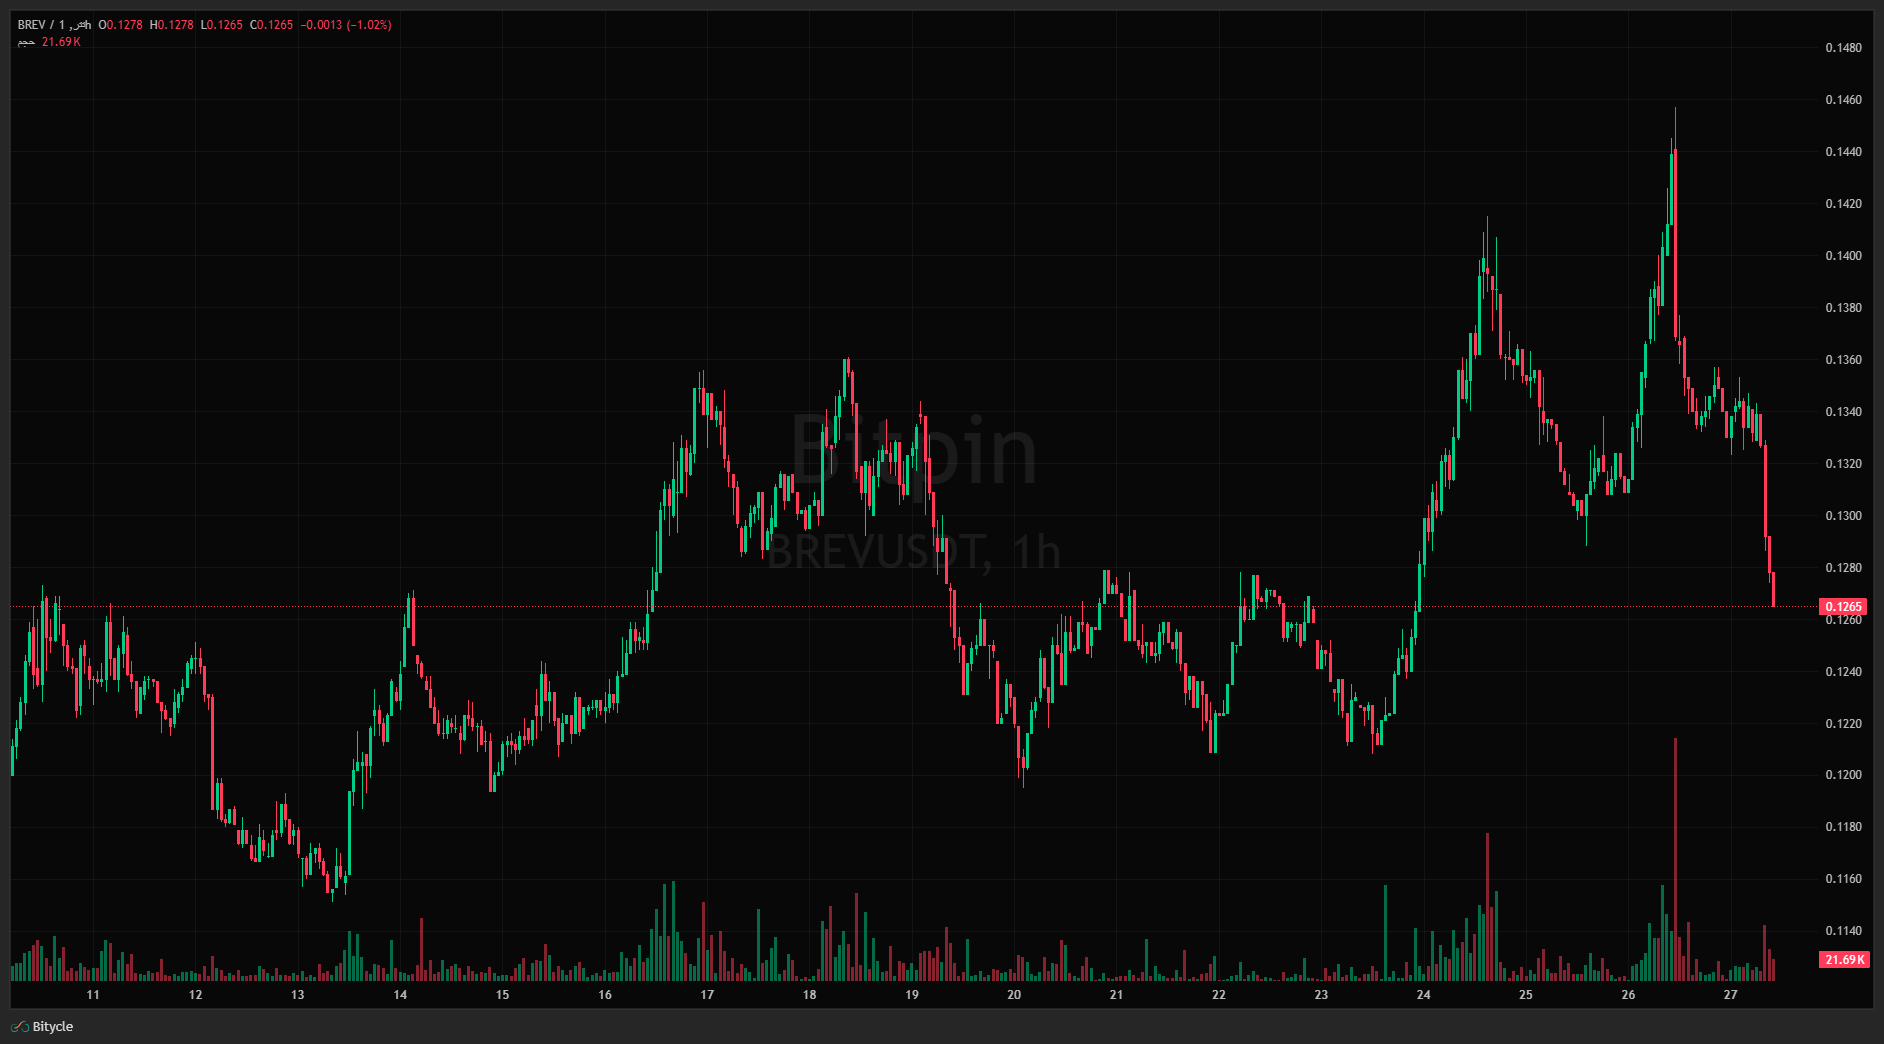Click the red 0.1265 current price tag

[x=1842, y=607]
